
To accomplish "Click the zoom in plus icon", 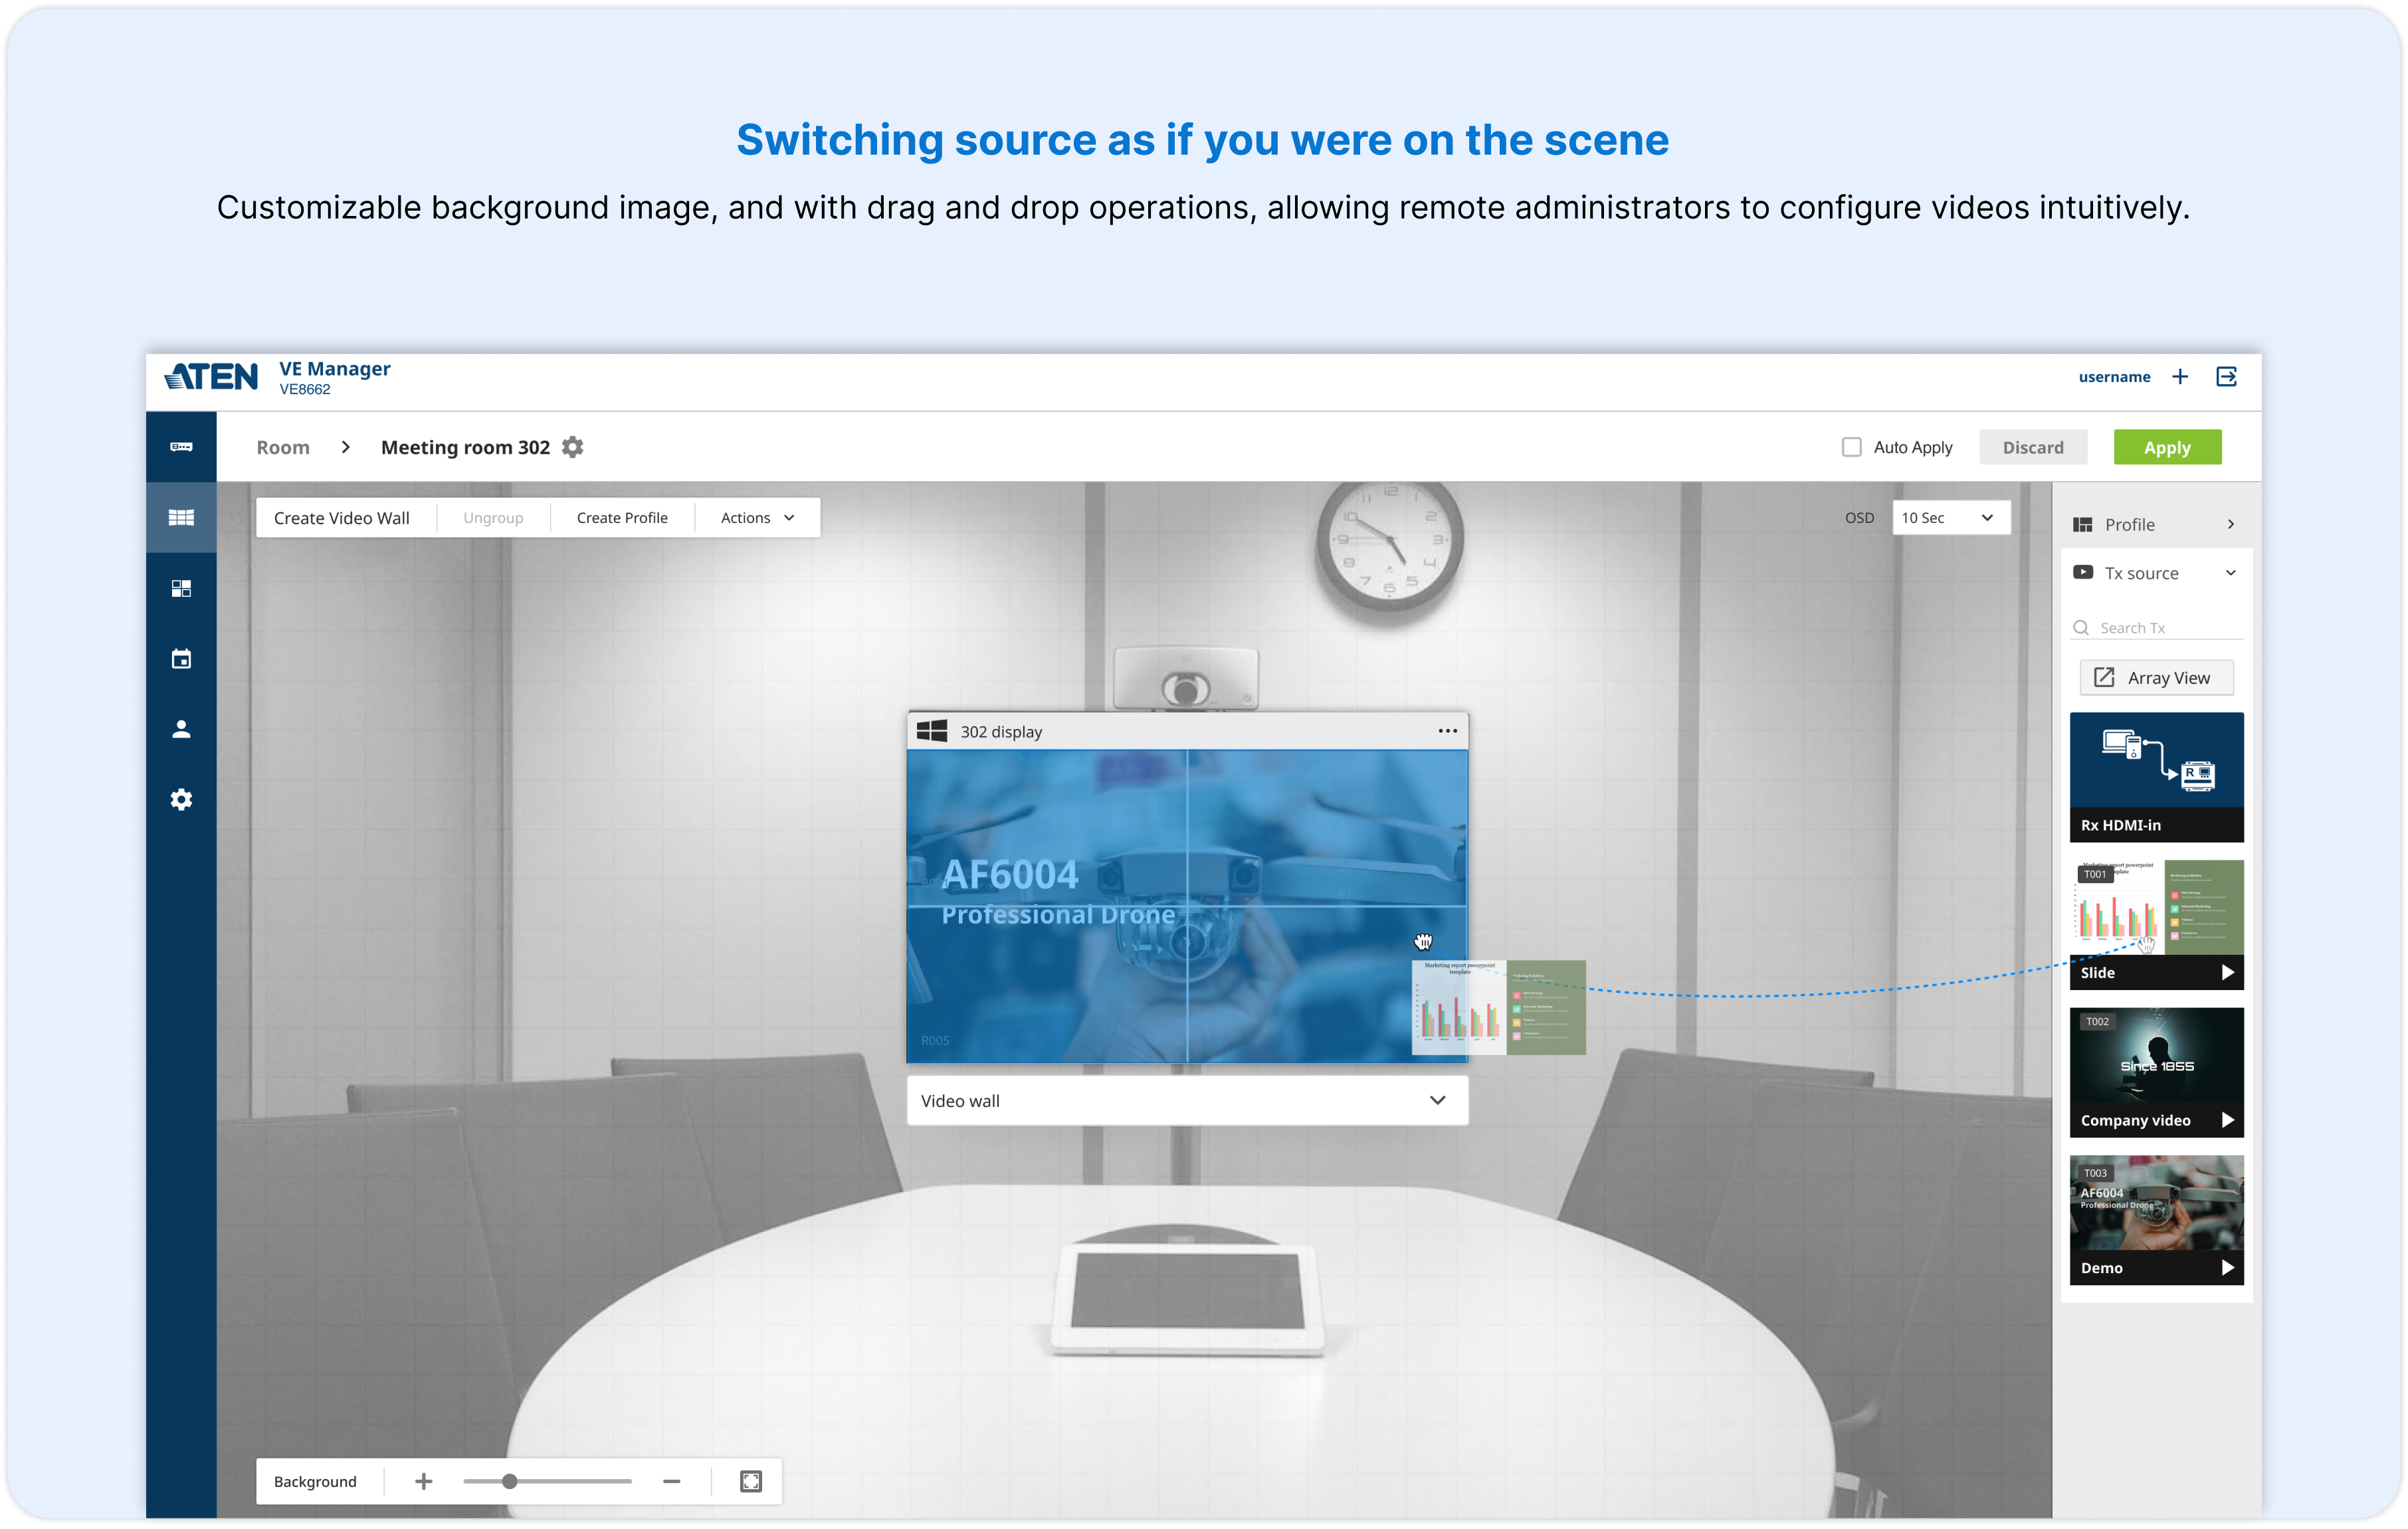I will pyautogui.click(x=424, y=1481).
